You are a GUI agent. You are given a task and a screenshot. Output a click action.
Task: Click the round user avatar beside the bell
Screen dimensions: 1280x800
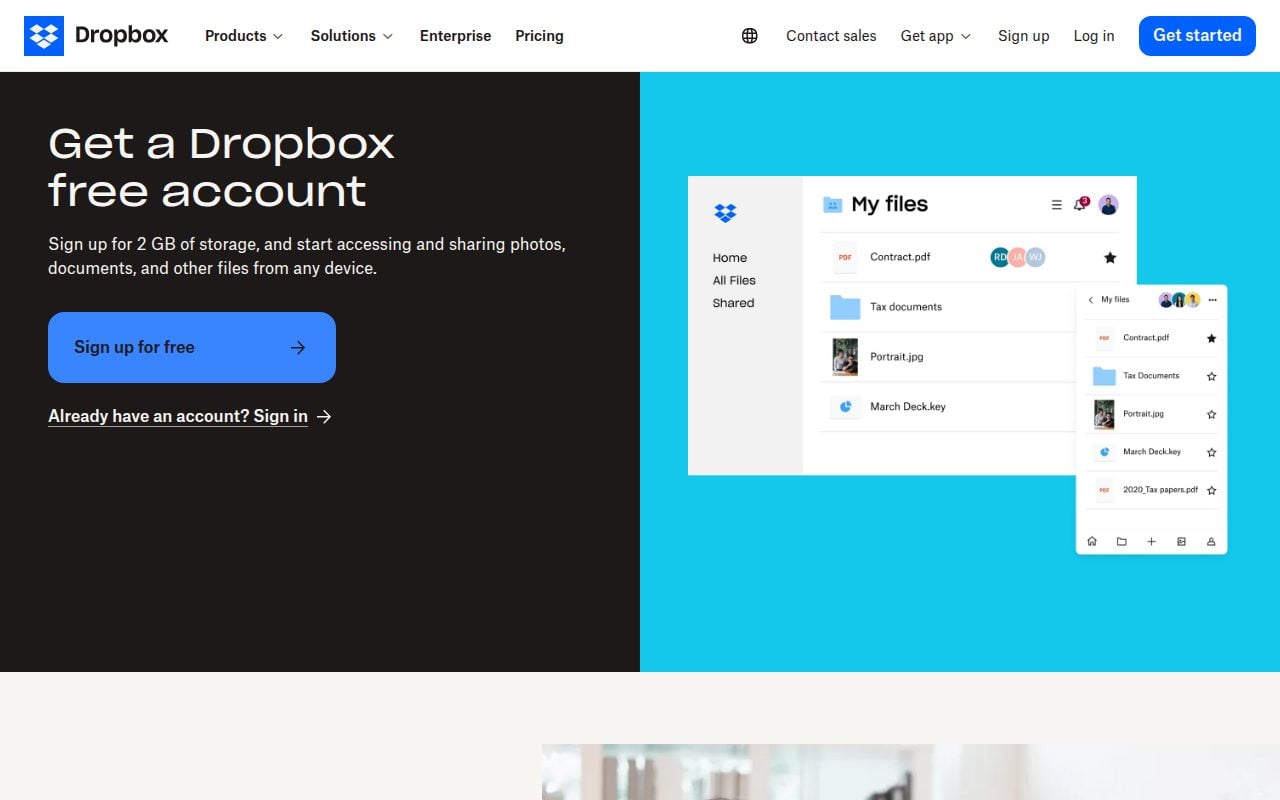1108,205
